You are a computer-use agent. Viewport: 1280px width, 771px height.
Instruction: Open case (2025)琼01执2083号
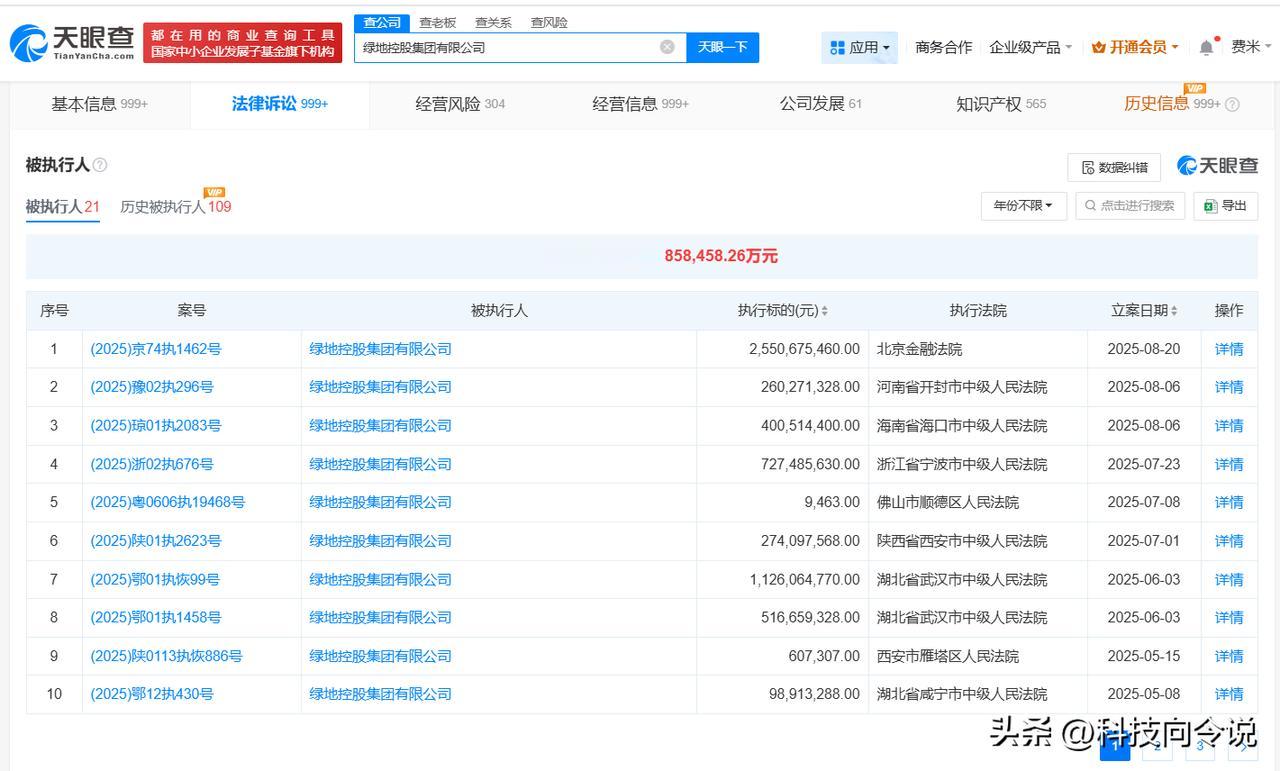[155, 426]
